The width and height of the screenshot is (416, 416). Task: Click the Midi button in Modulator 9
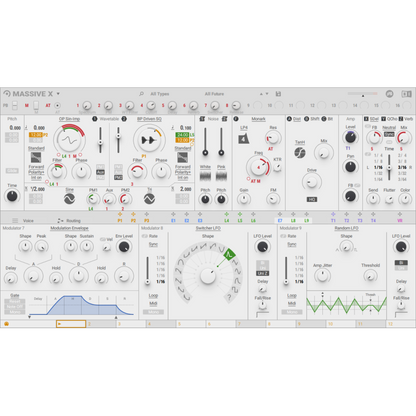coord(292,303)
